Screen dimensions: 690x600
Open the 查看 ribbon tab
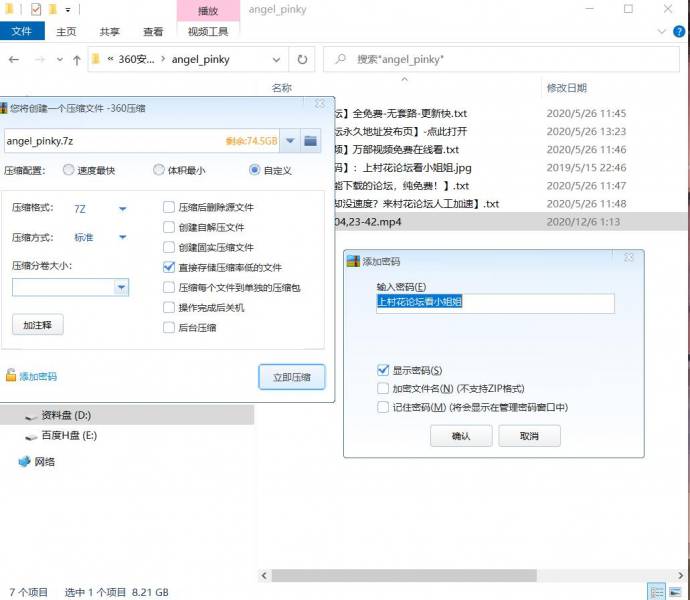pyautogui.click(x=151, y=31)
